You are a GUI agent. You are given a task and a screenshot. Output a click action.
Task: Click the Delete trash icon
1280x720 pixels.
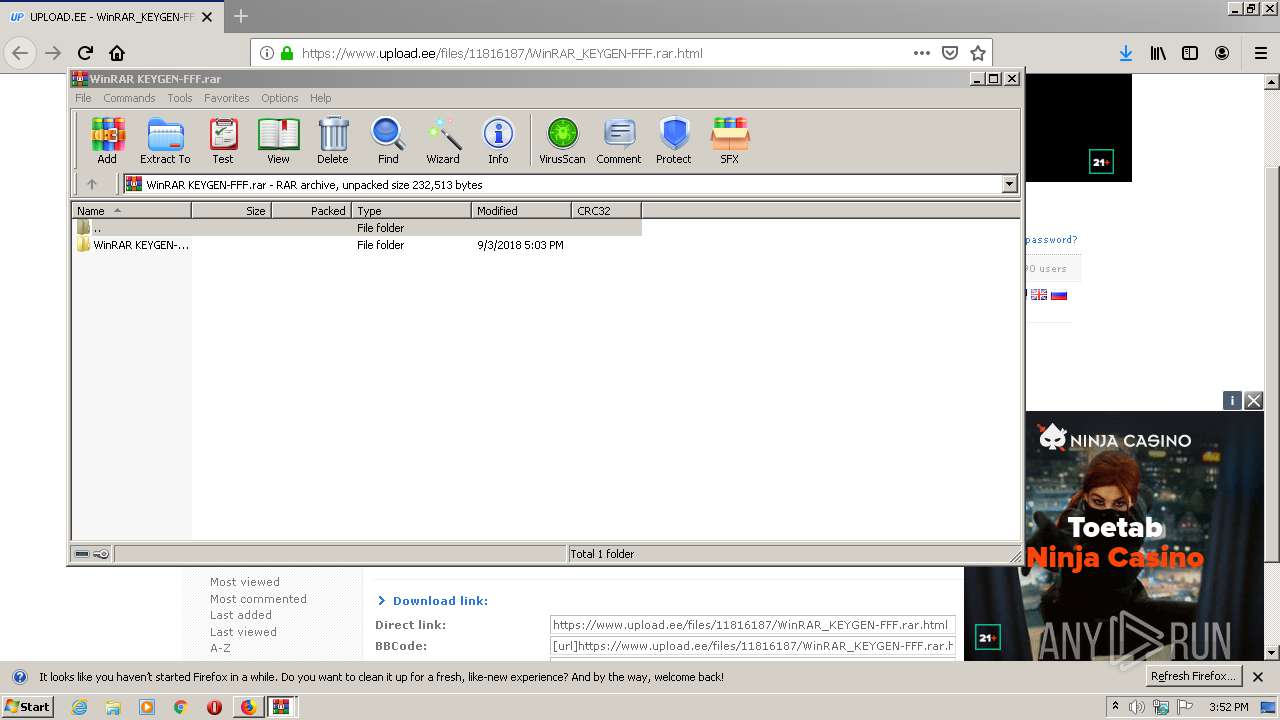click(333, 141)
